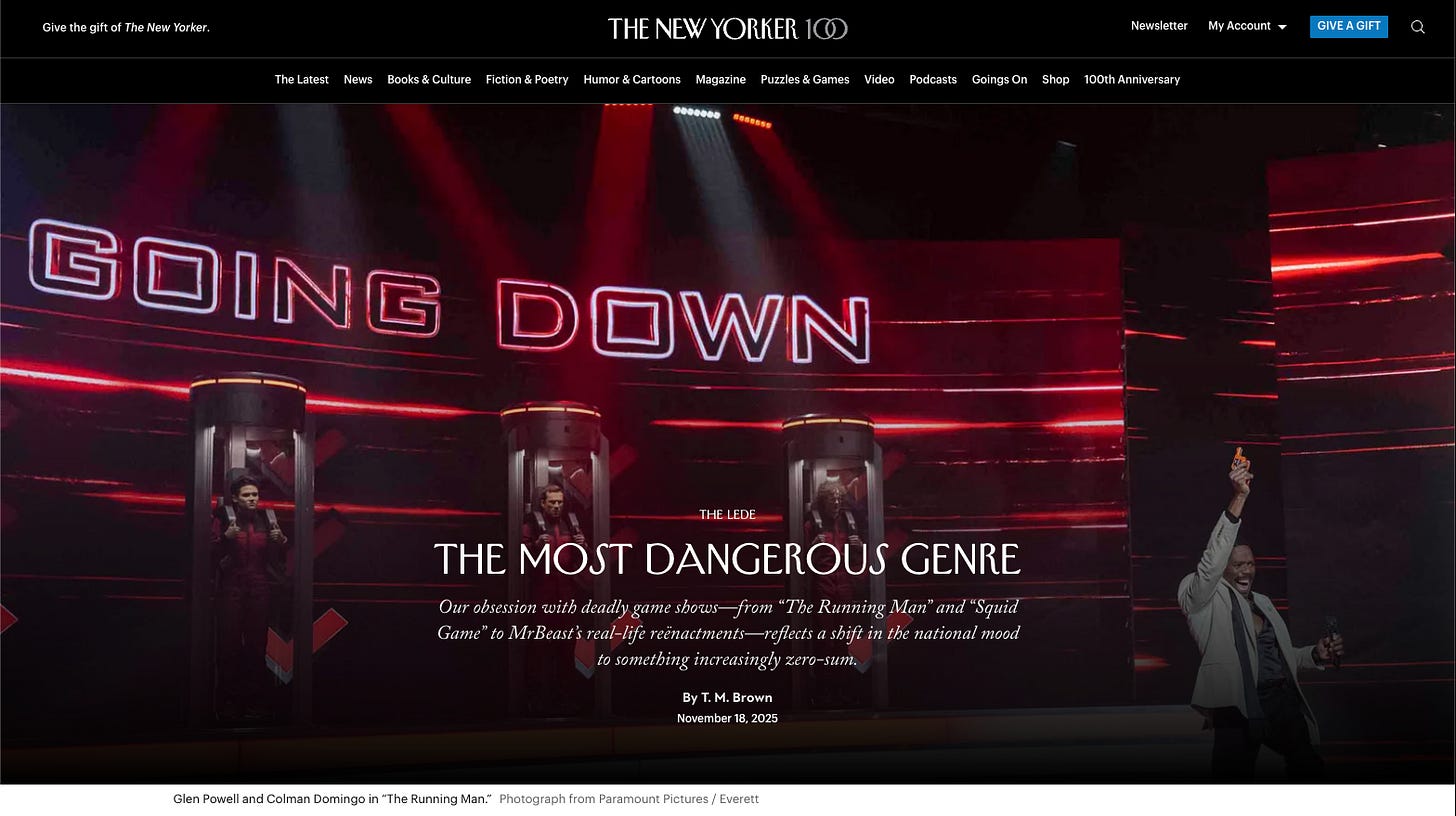Visit the Shop link
Image resolution: width=1456 pixels, height=816 pixels.
click(1055, 80)
